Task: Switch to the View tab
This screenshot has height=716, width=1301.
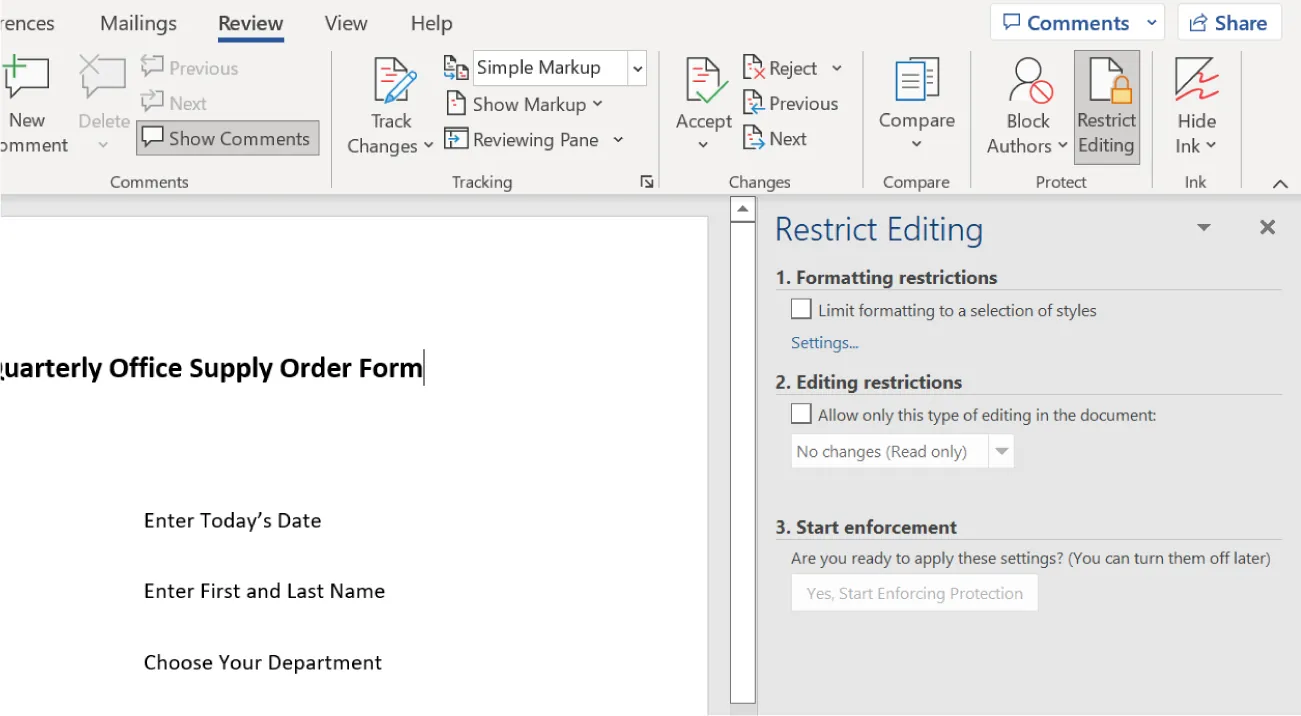Action: pyautogui.click(x=345, y=23)
